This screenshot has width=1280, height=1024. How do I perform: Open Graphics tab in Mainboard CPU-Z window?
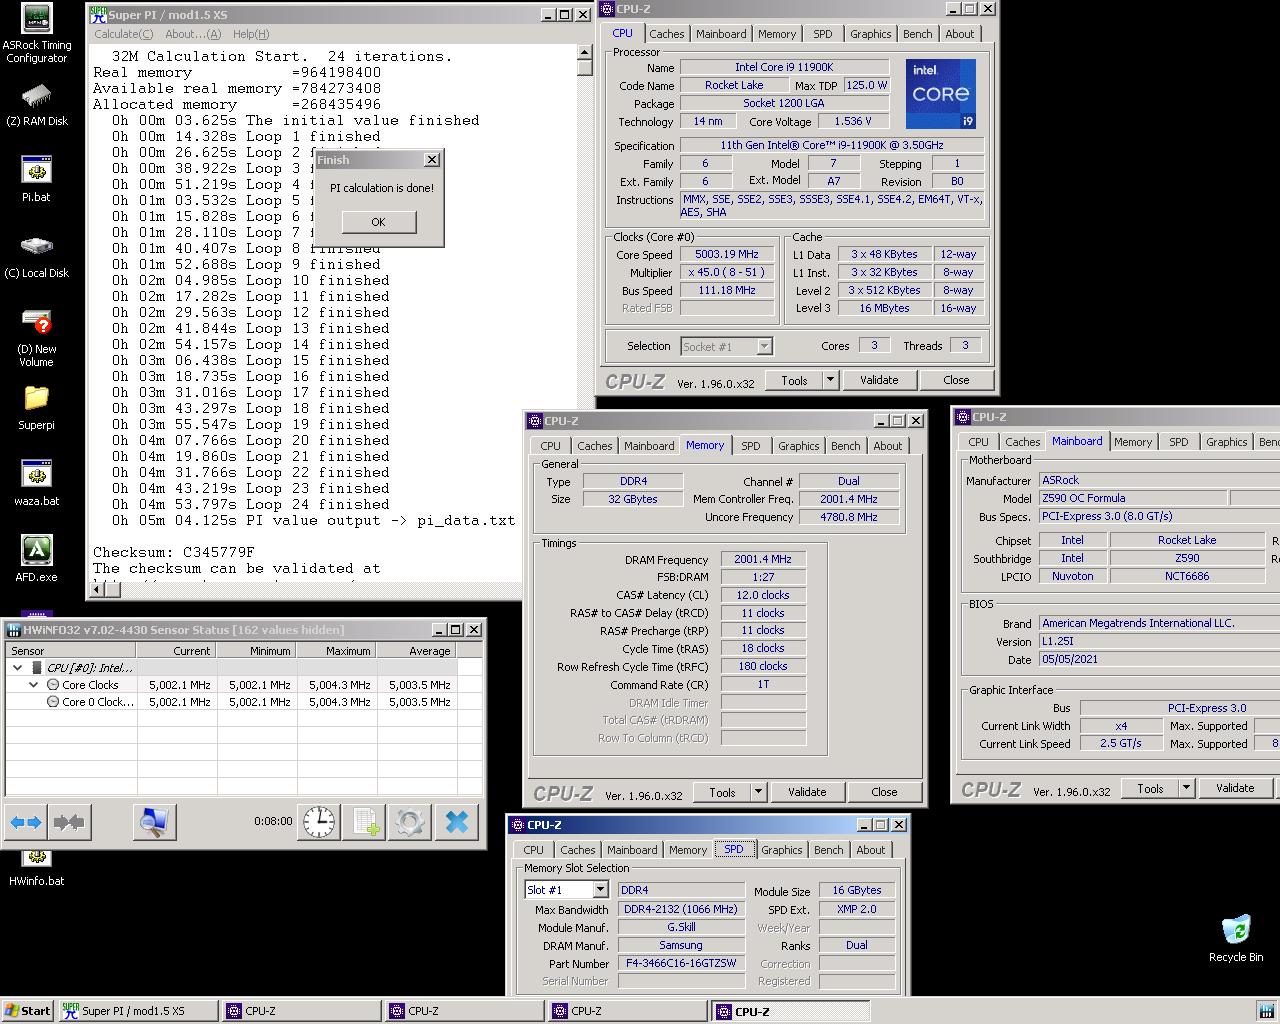[x=1226, y=442]
